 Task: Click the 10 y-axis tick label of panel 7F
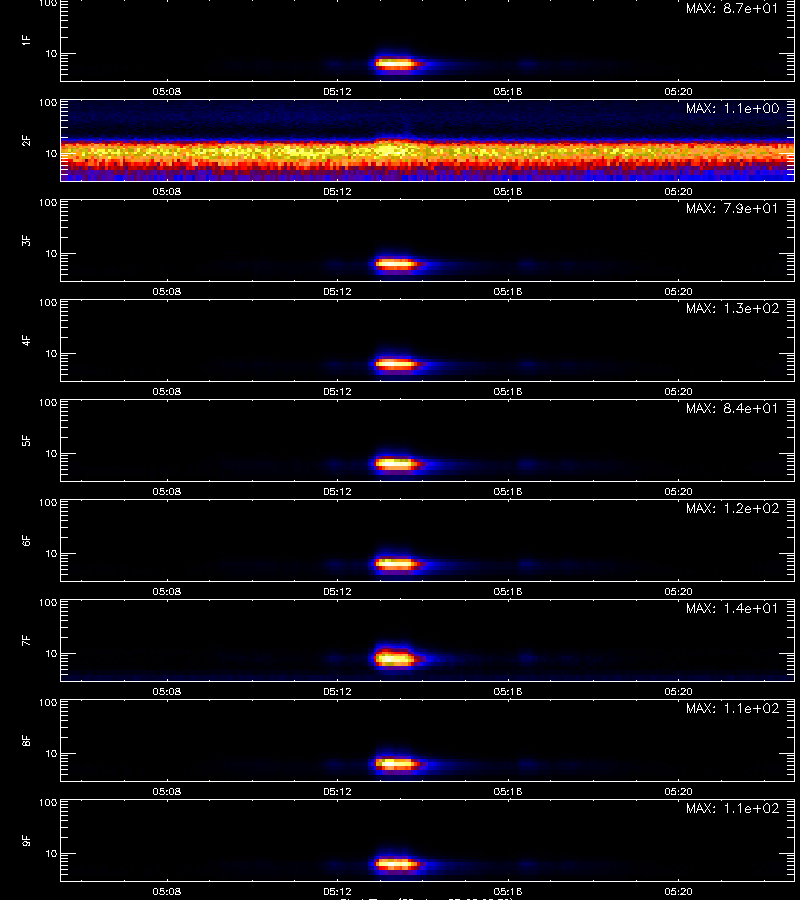51,654
